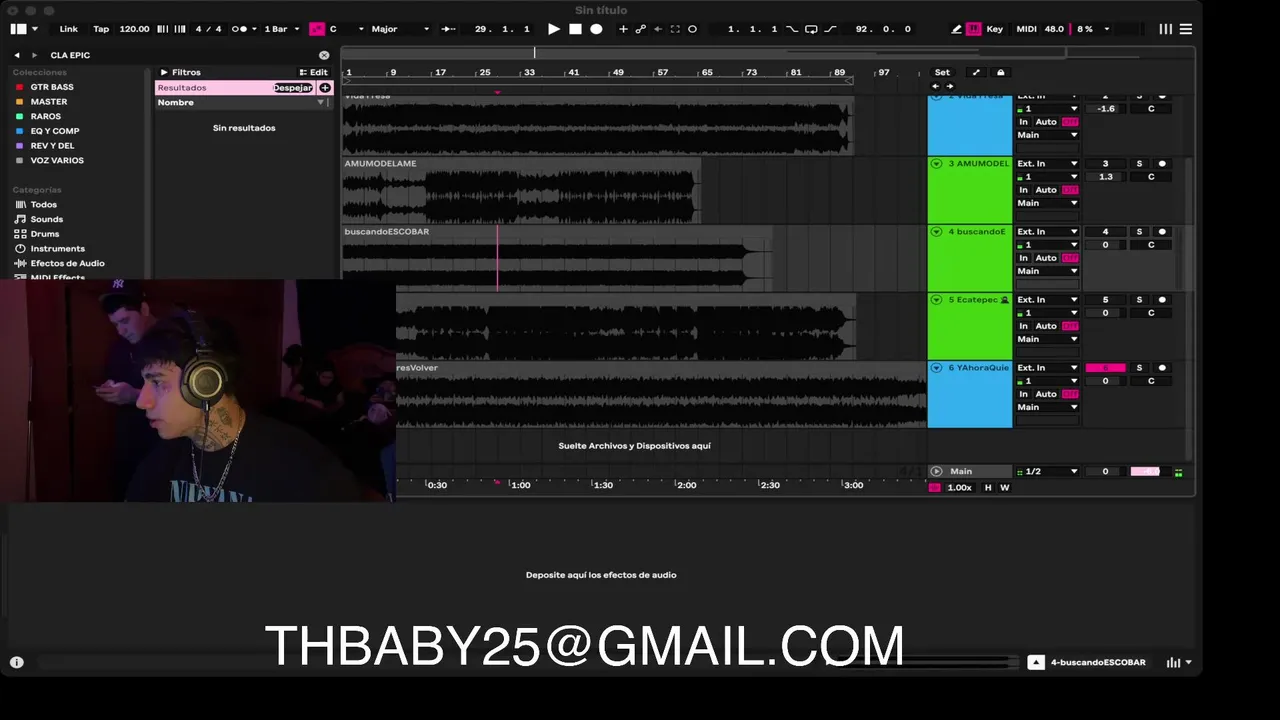Image resolution: width=1280 pixels, height=720 pixels.
Task: Select the REV Y DEL collection
Action: click(52, 146)
